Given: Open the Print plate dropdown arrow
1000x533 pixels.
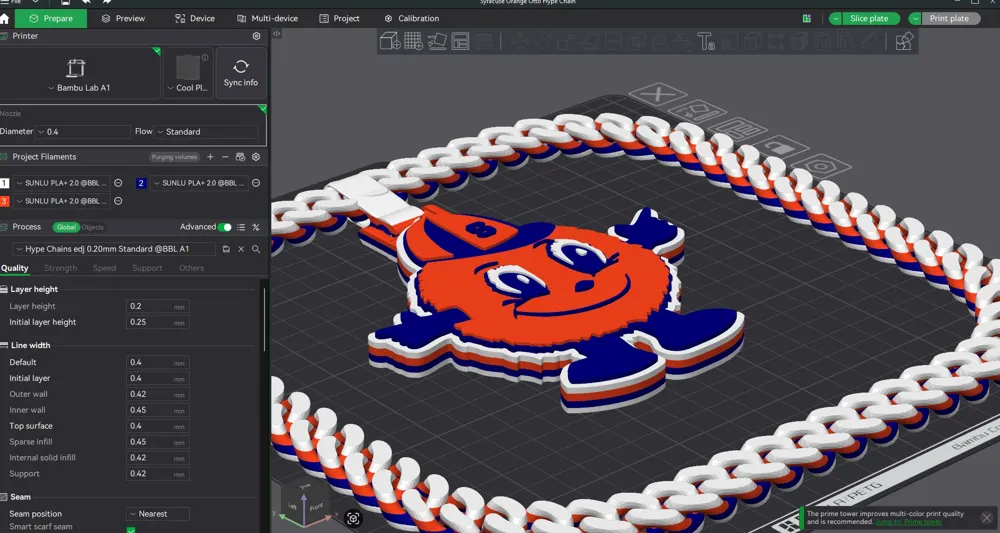Looking at the screenshot, I should [x=915, y=18].
